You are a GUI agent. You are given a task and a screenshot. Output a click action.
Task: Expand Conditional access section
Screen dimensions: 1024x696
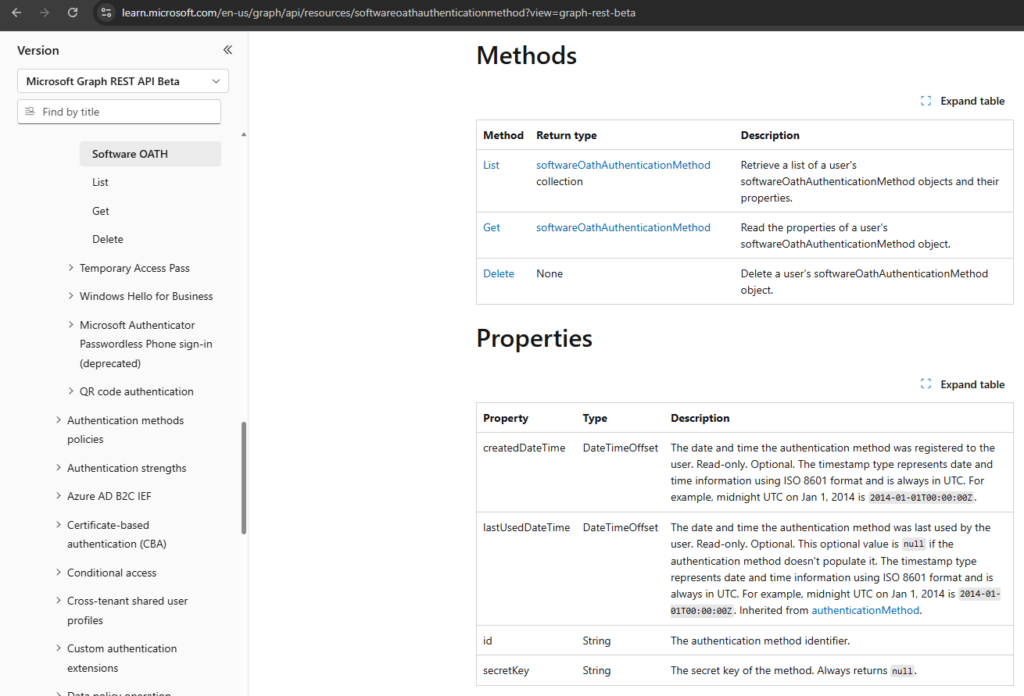tap(58, 572)
